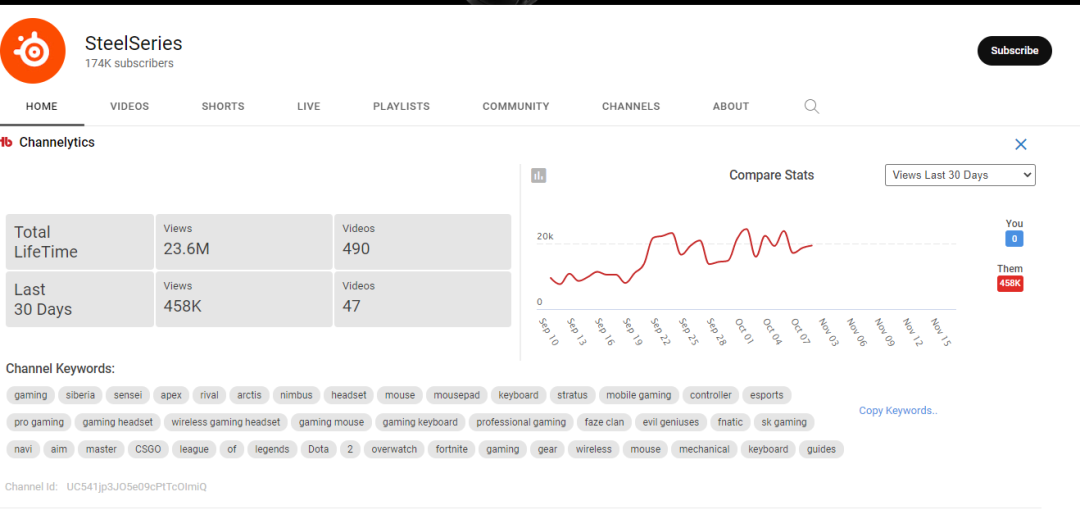1080x510 pixels.
Task: Click the 174K subscribers text
Action: point(129,63)
